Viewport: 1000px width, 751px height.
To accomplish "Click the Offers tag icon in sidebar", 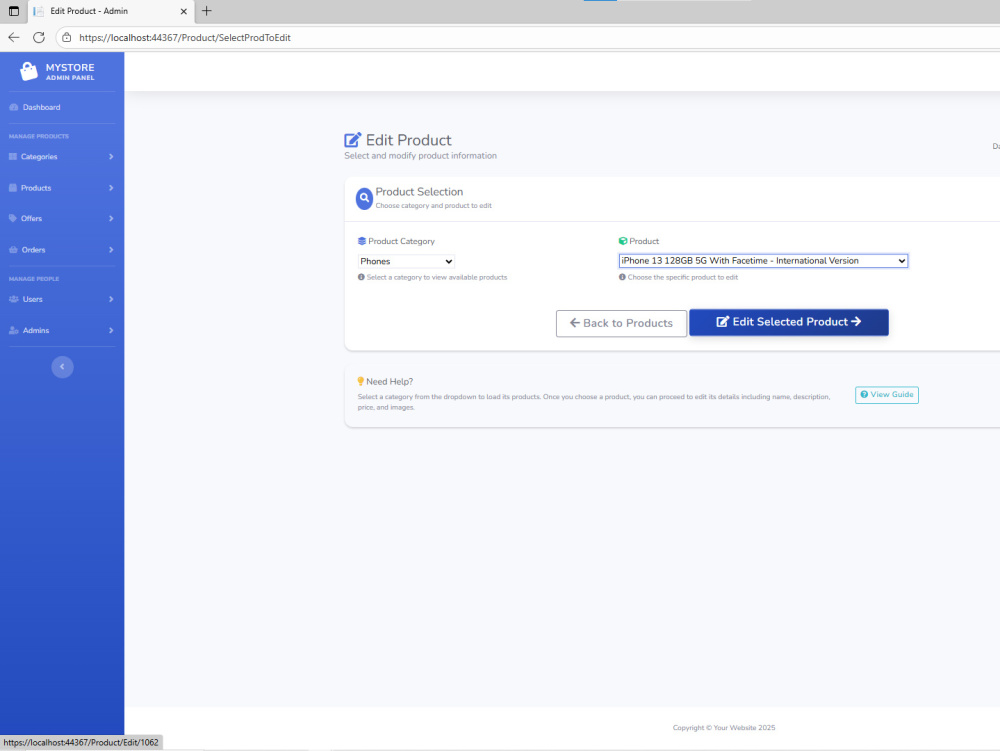I will coord(13,218).
